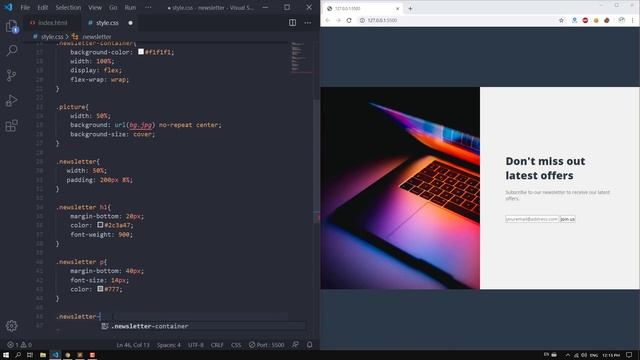This screenshot has height=360, width=640.
Task: Open the Selection menu
Action: [x=68, y=7]
